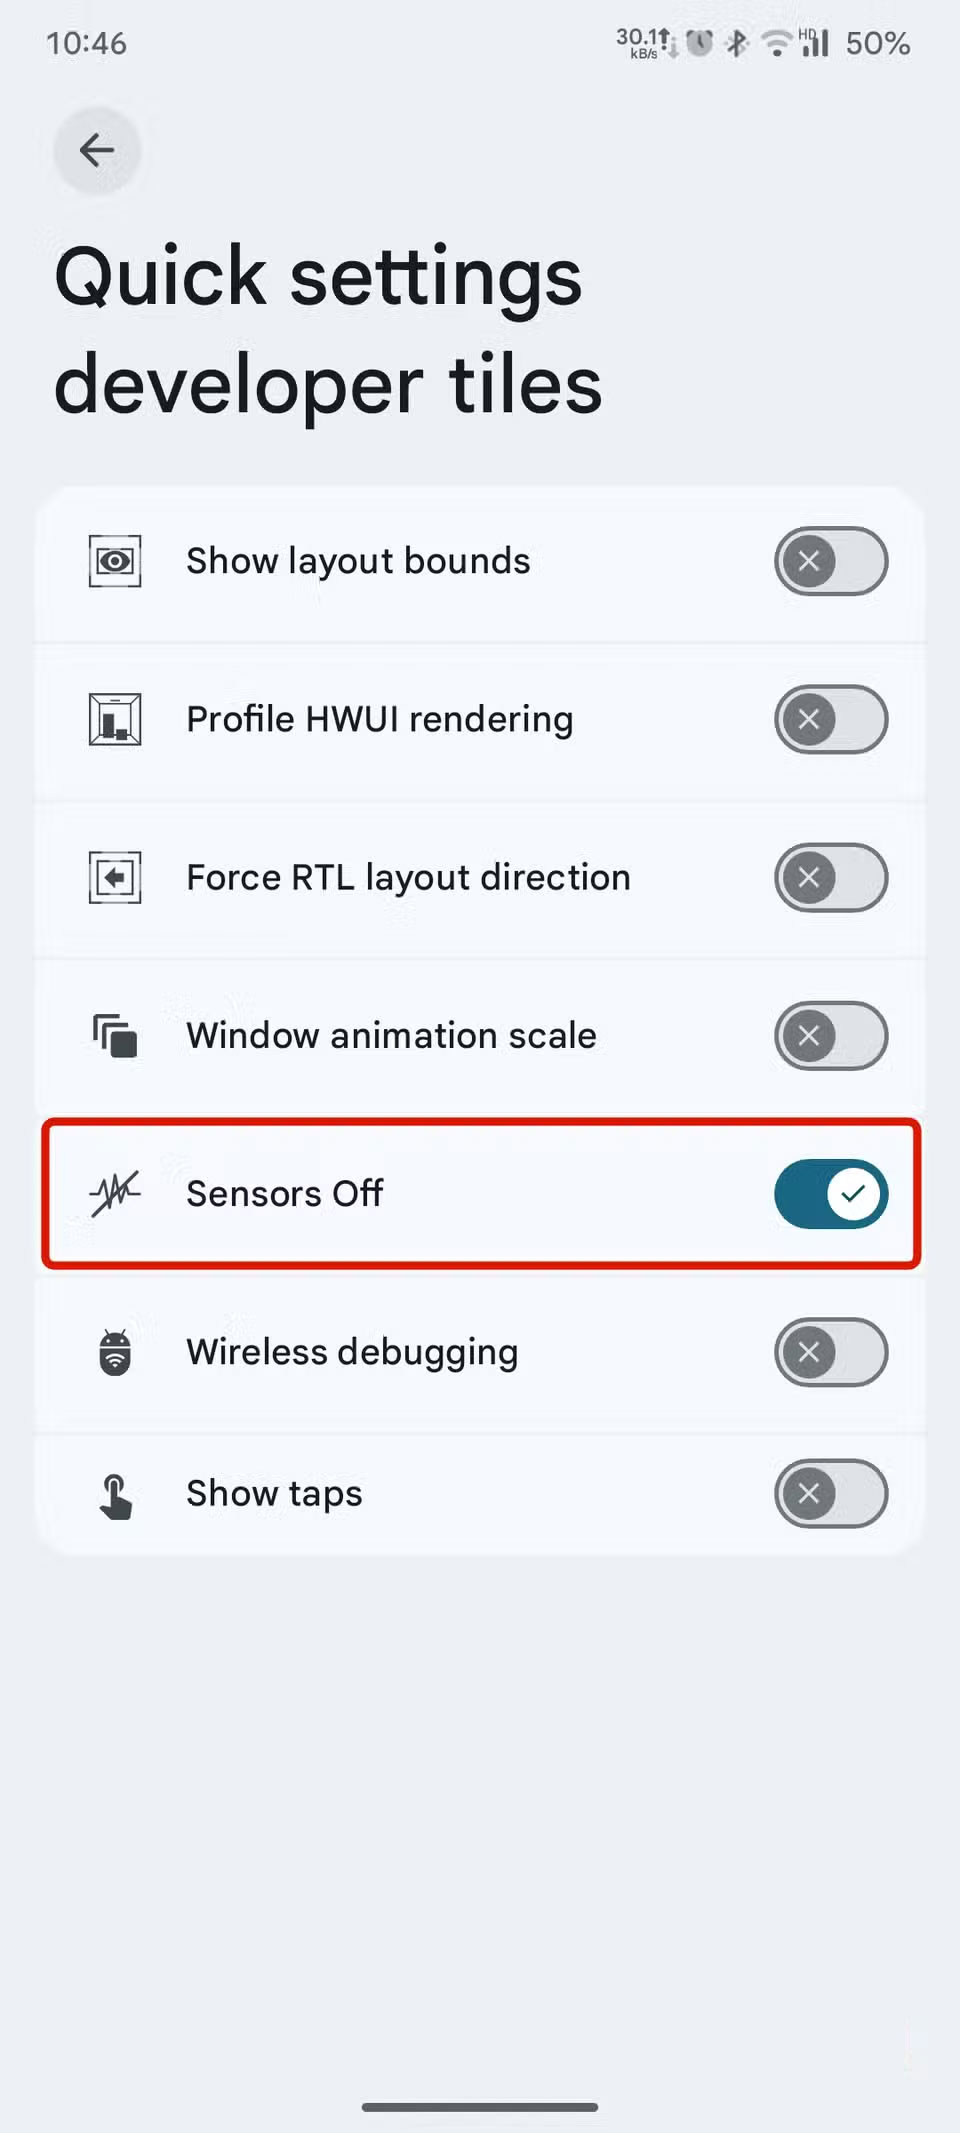The width and height of the screenshot is (960, 2133).
Task: Click the Wi-Fi icon in status bar
Action: pyautogui.click(x=777, y=42)
